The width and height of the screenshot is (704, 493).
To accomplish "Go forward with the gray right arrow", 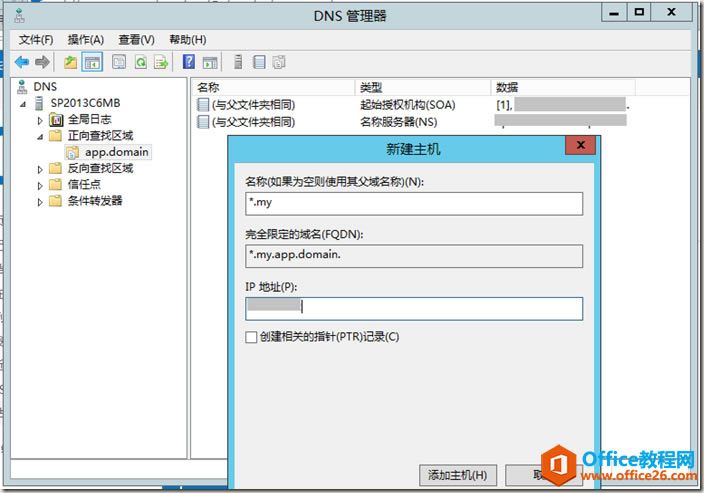I will pyautogui.click(x=42, y=62).
